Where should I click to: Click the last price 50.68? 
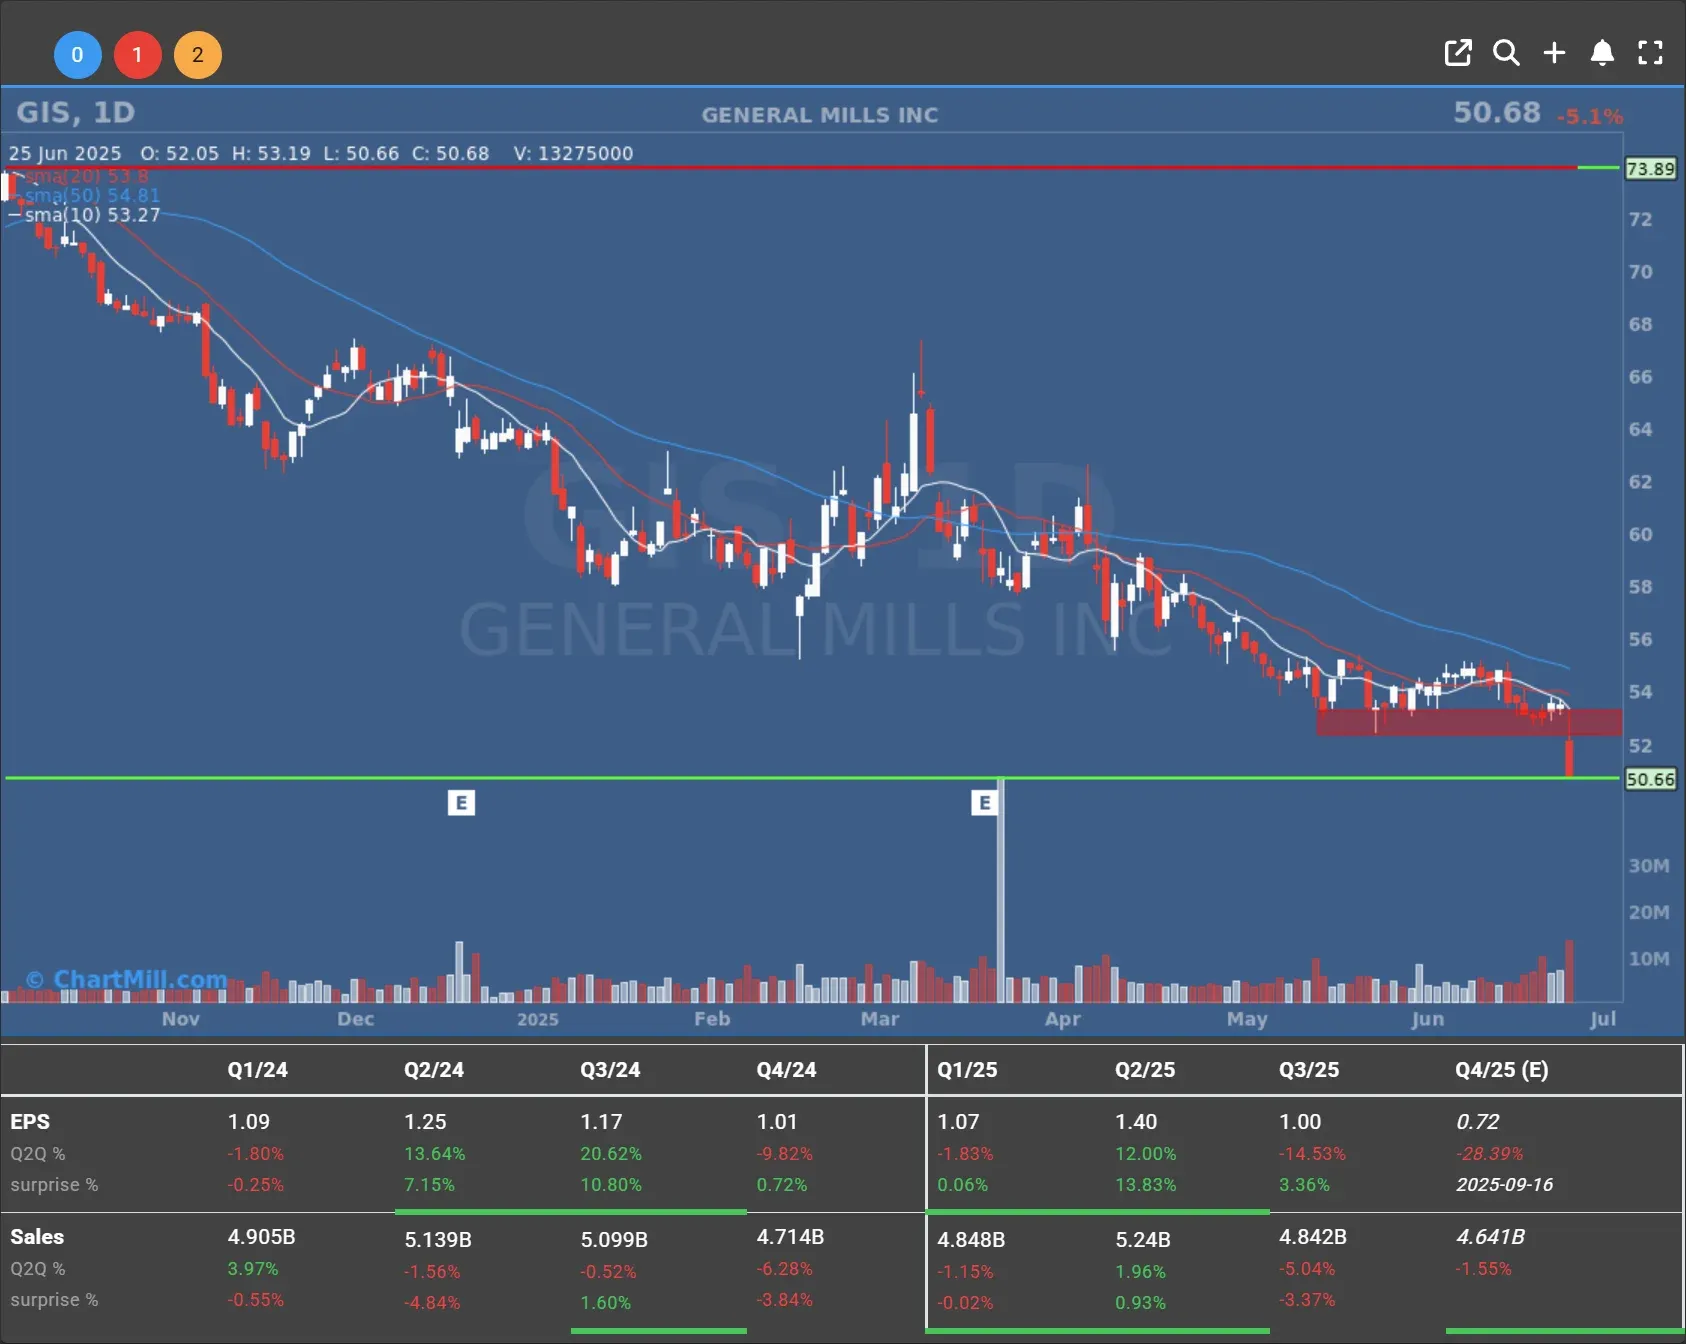tap(1496, 112)
